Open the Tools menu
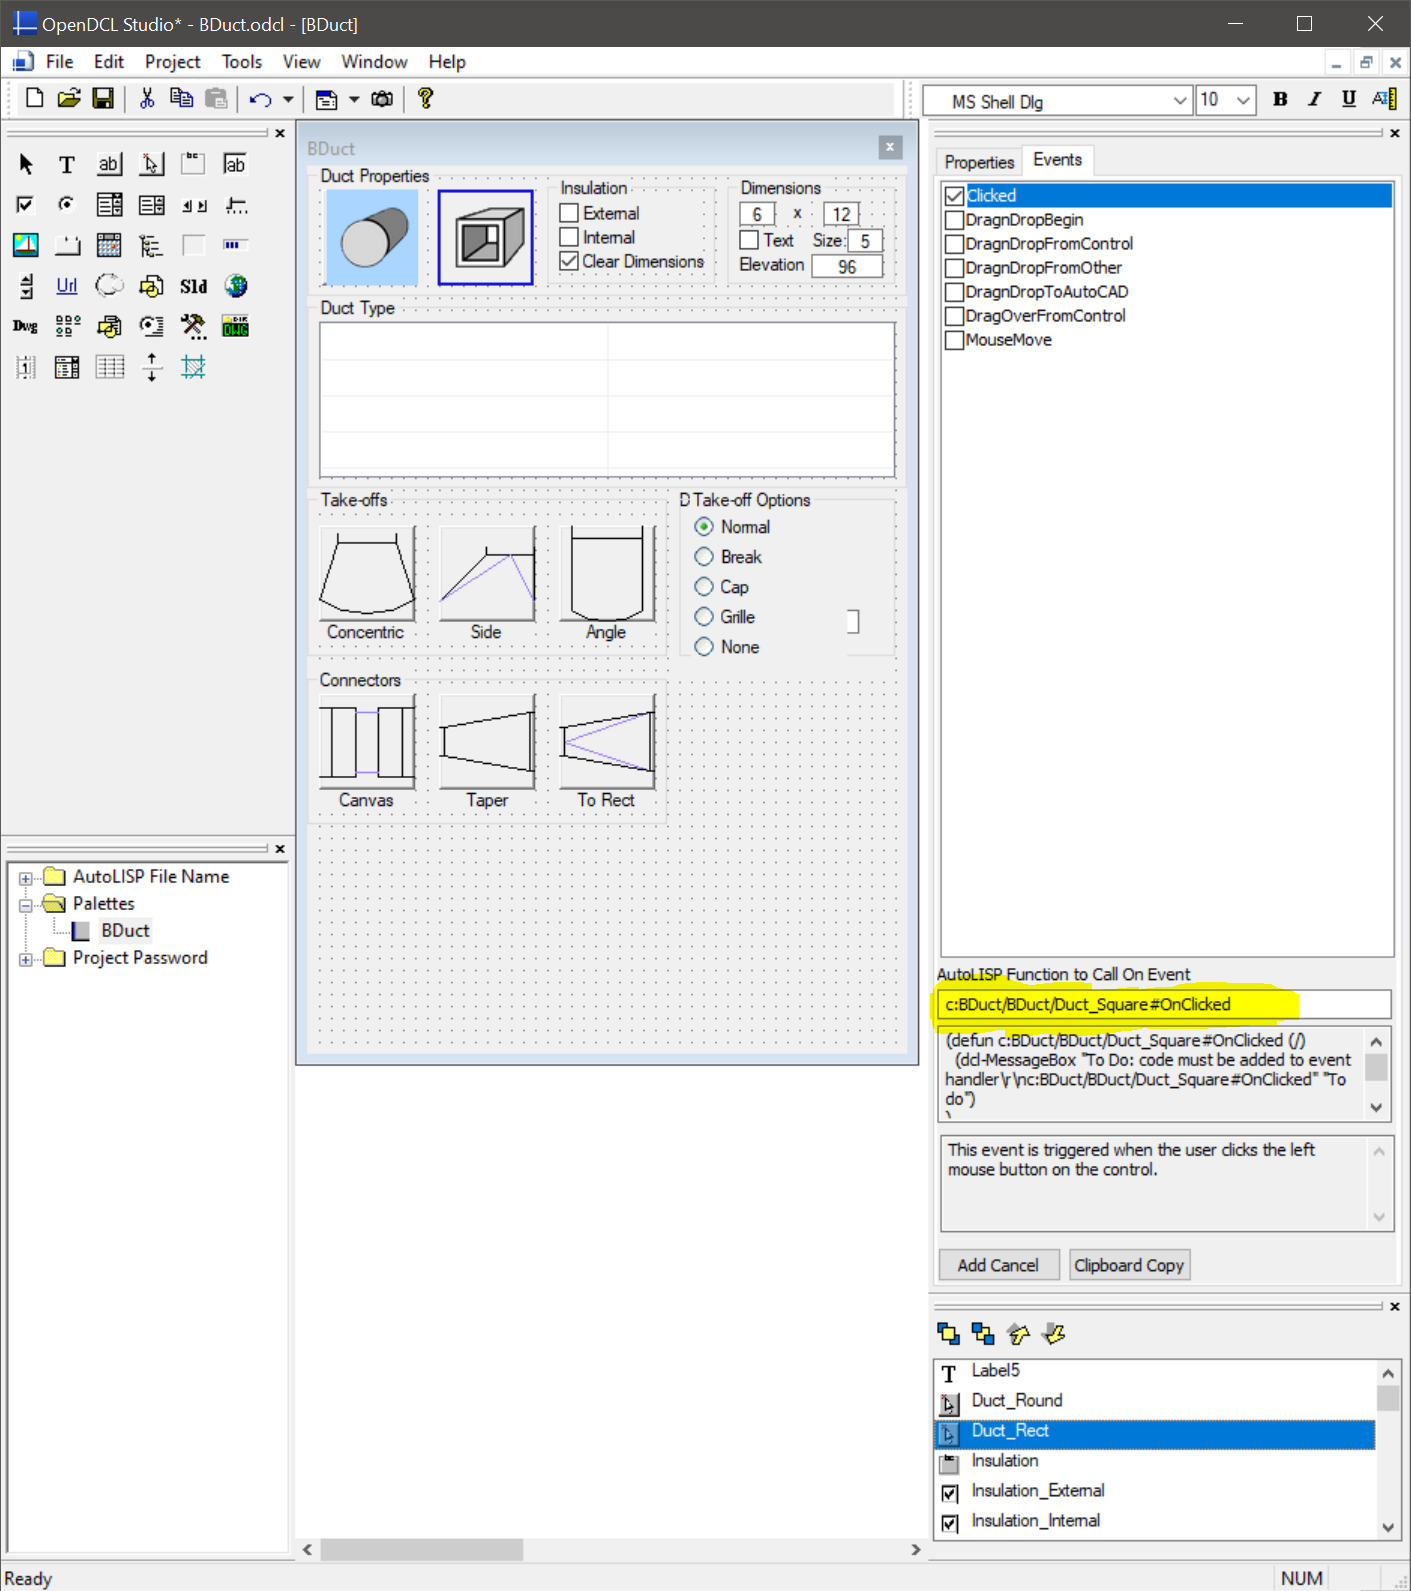 [x=242, y=62]
